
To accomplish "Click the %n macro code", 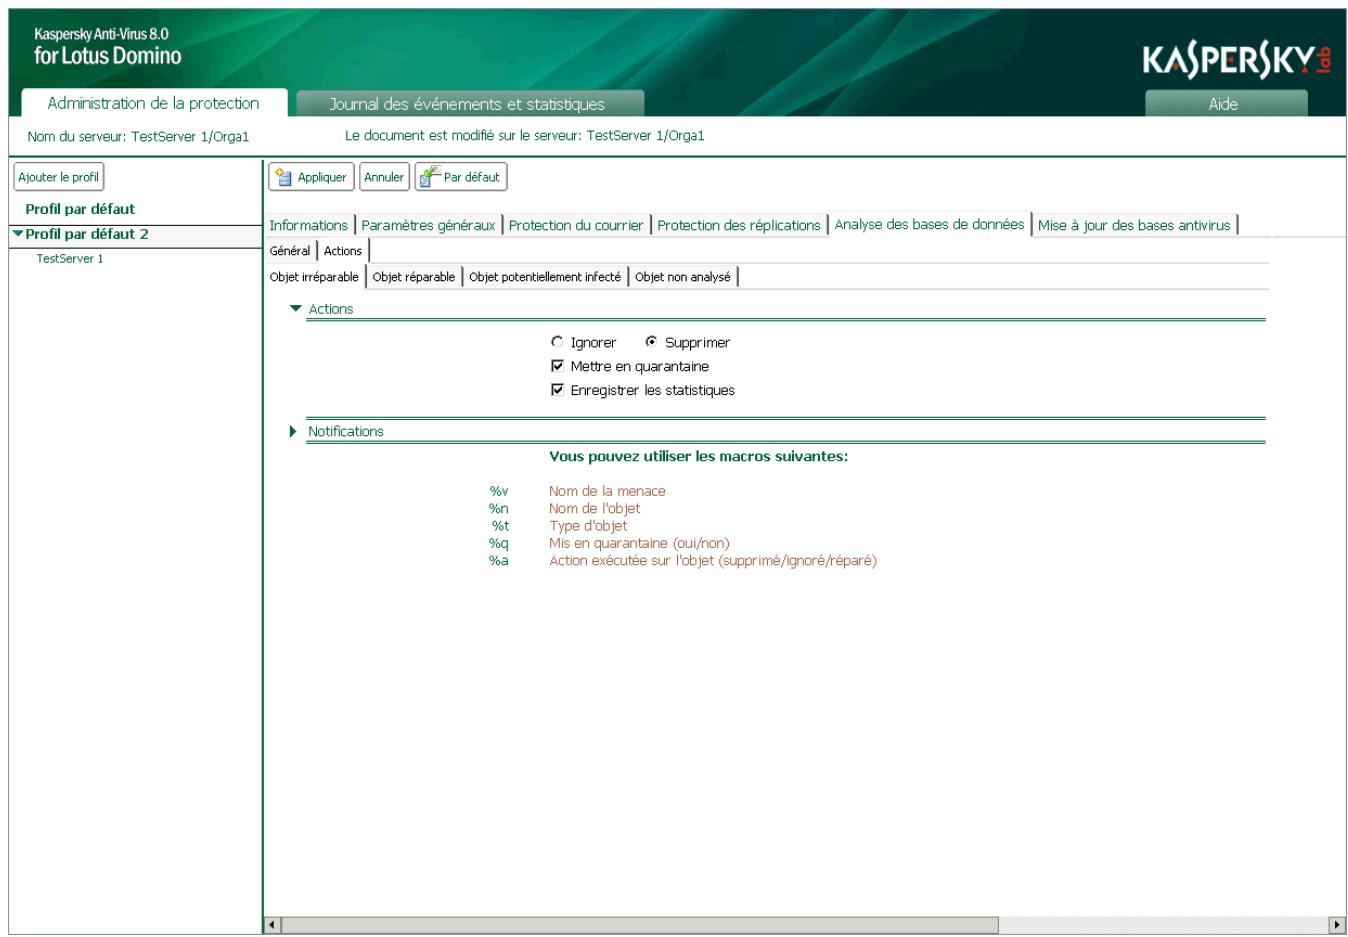I will click(499, 508).
